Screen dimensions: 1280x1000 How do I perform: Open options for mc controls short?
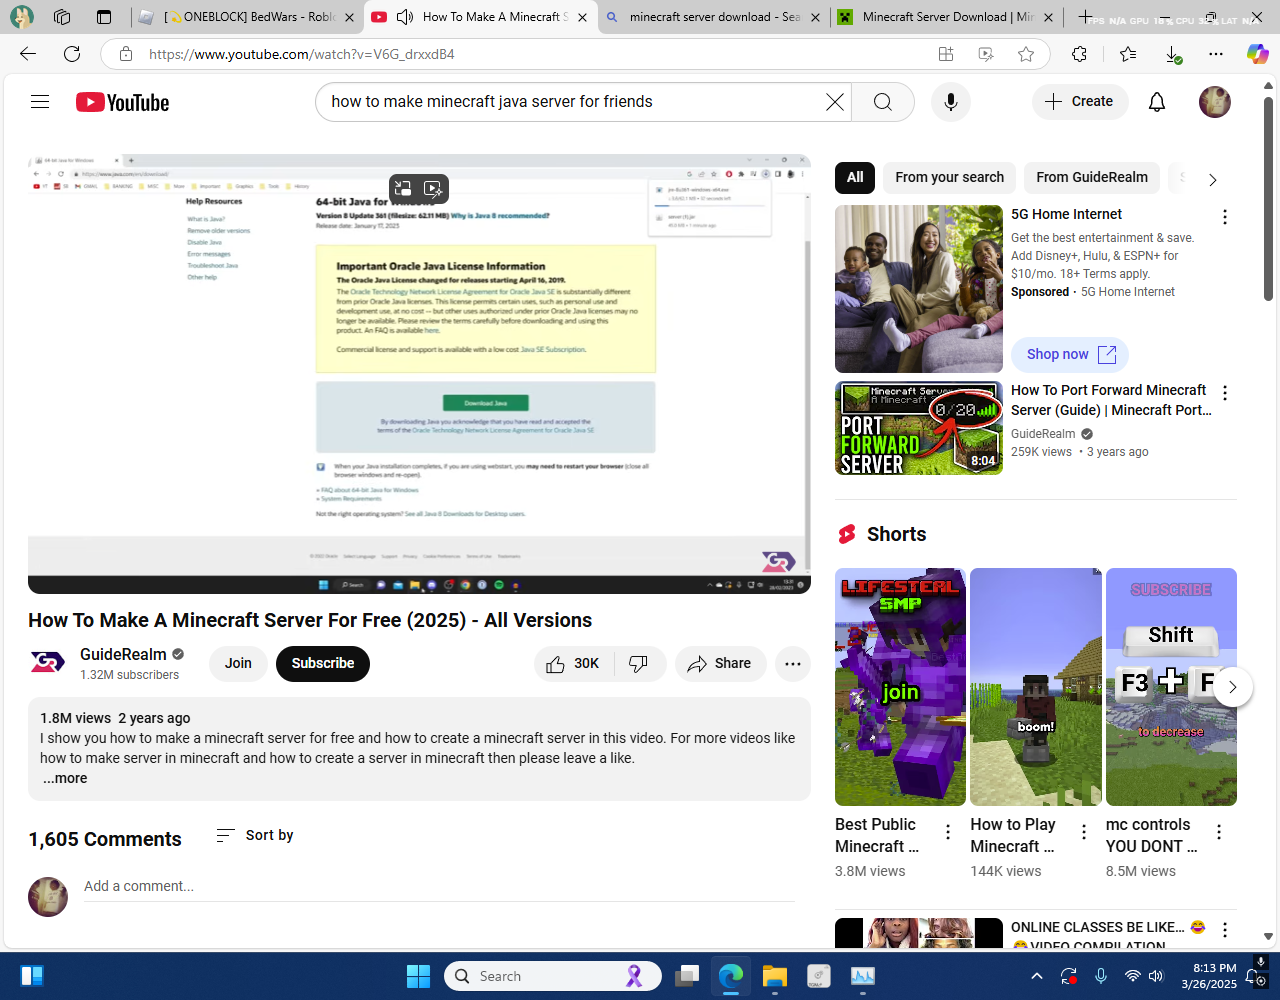click(x=1219, y=832)
